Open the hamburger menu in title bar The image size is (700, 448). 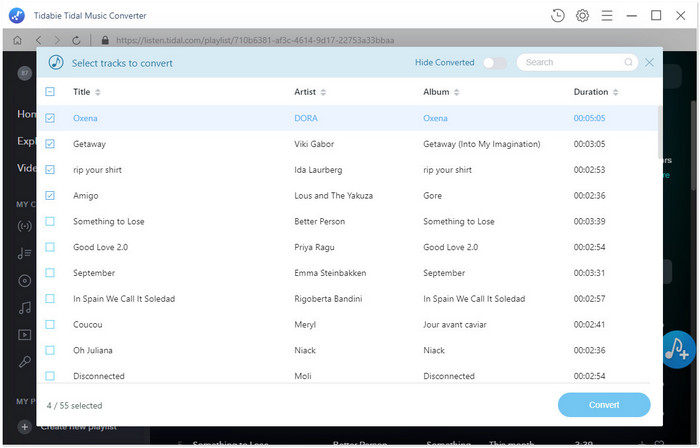[607, 16]
